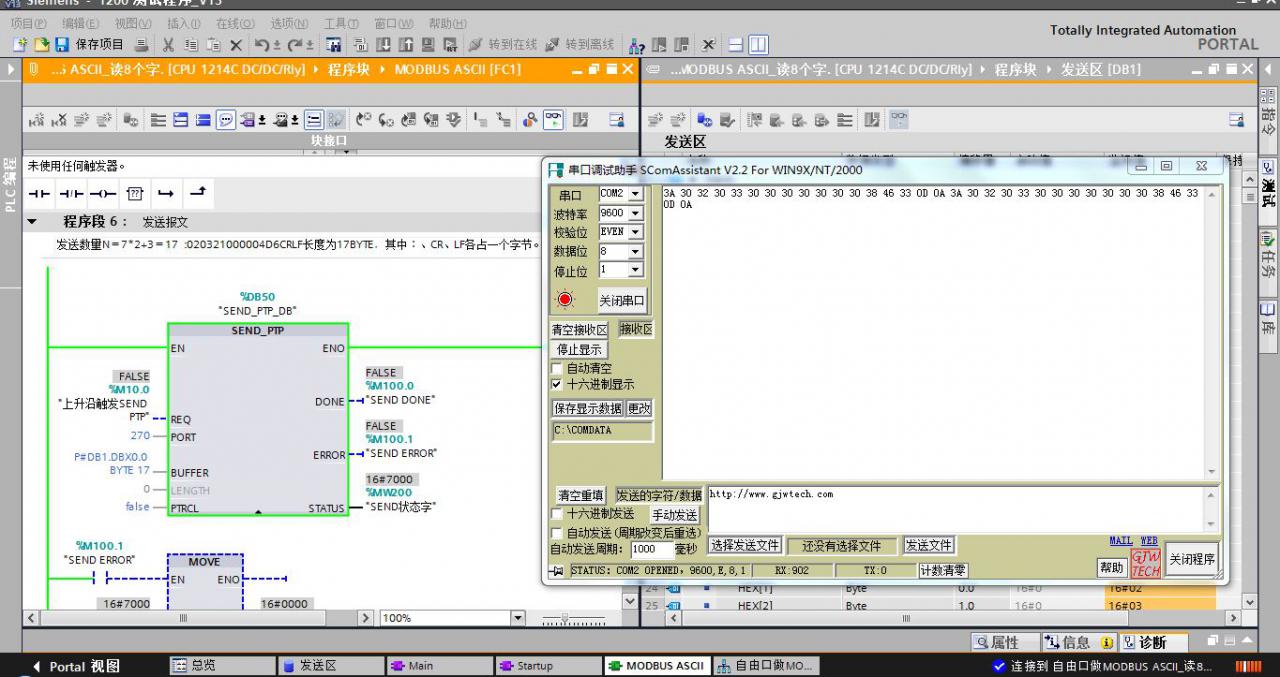Click the reset count (计数清零) button
Image resolution: width=1280 pixels, height=677 pixels.
click(943, 571)
